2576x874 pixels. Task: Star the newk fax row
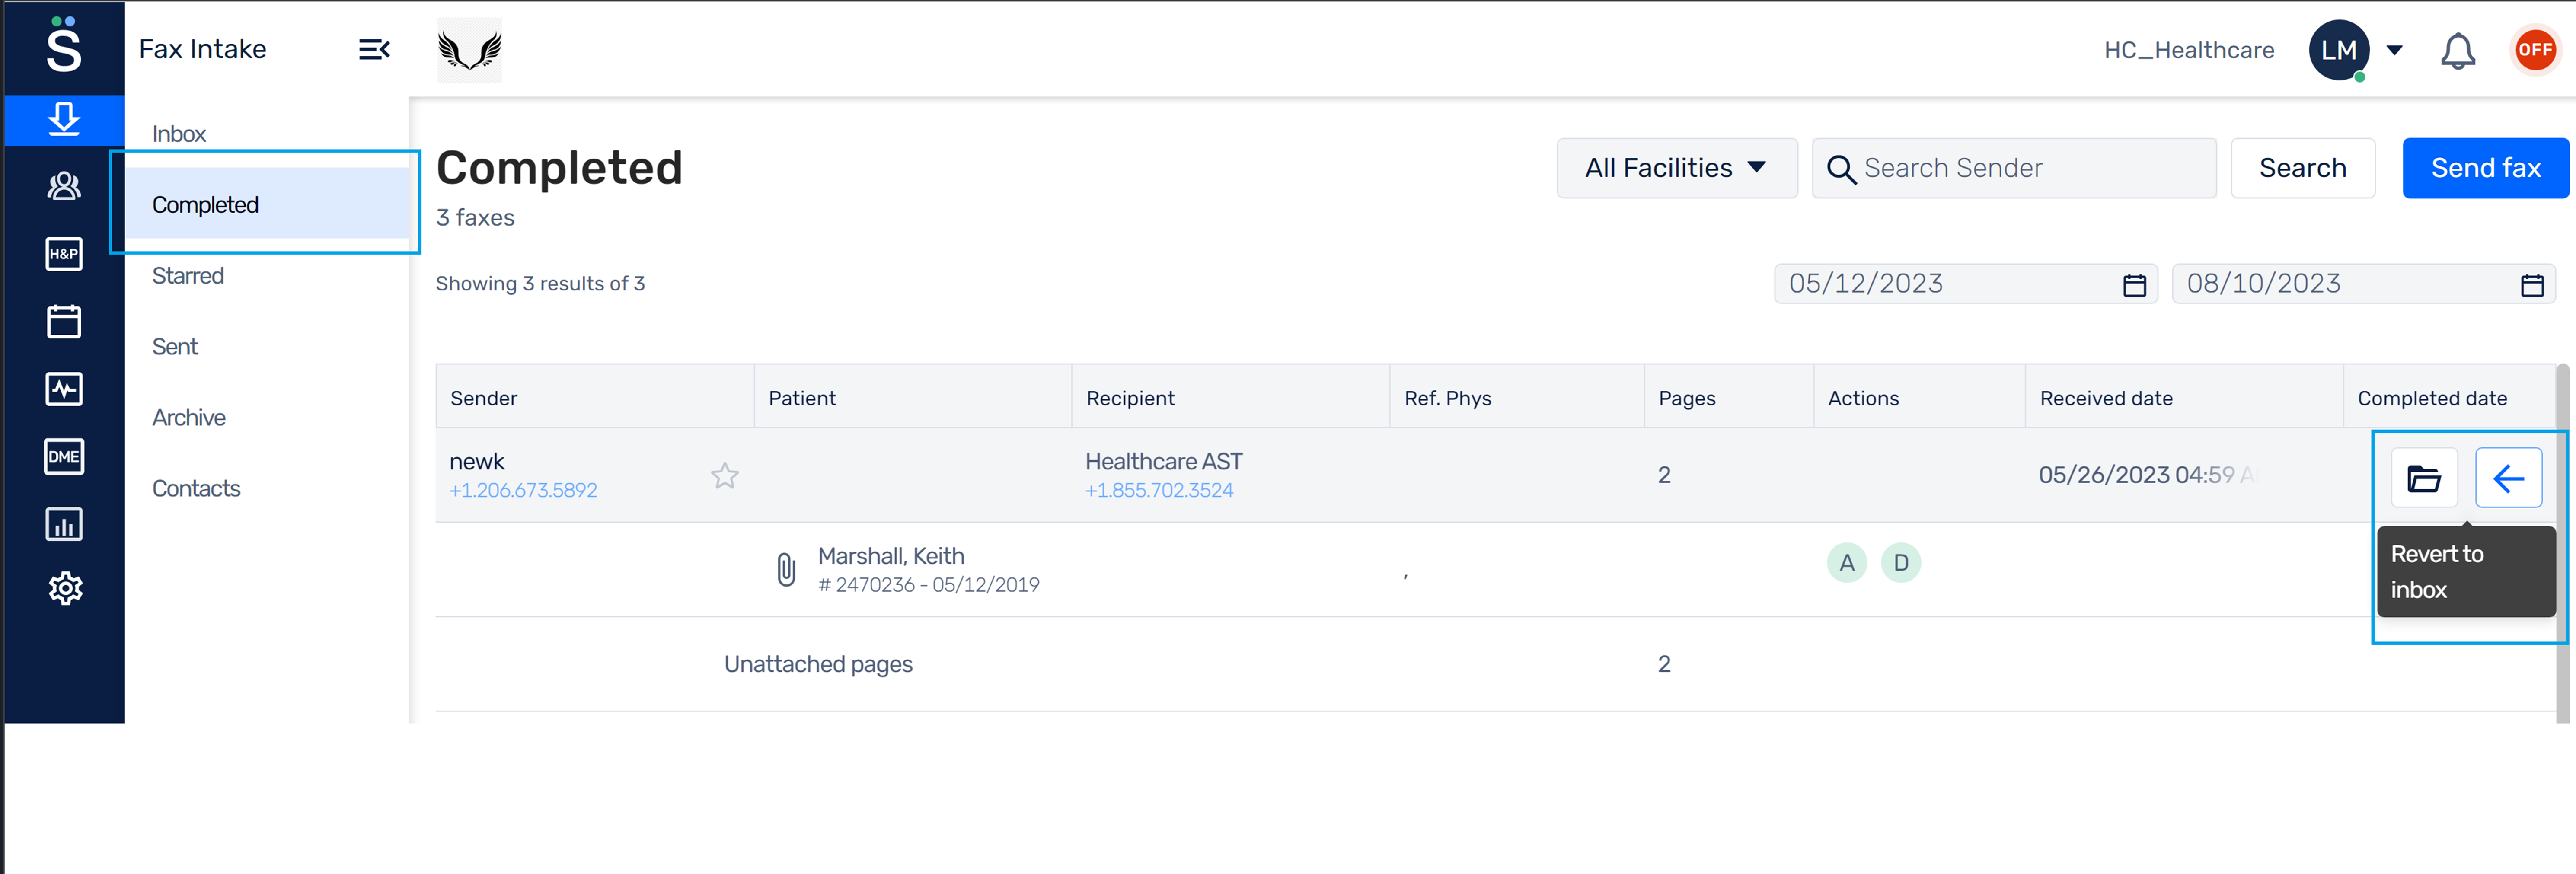click(x=725, y=475)
